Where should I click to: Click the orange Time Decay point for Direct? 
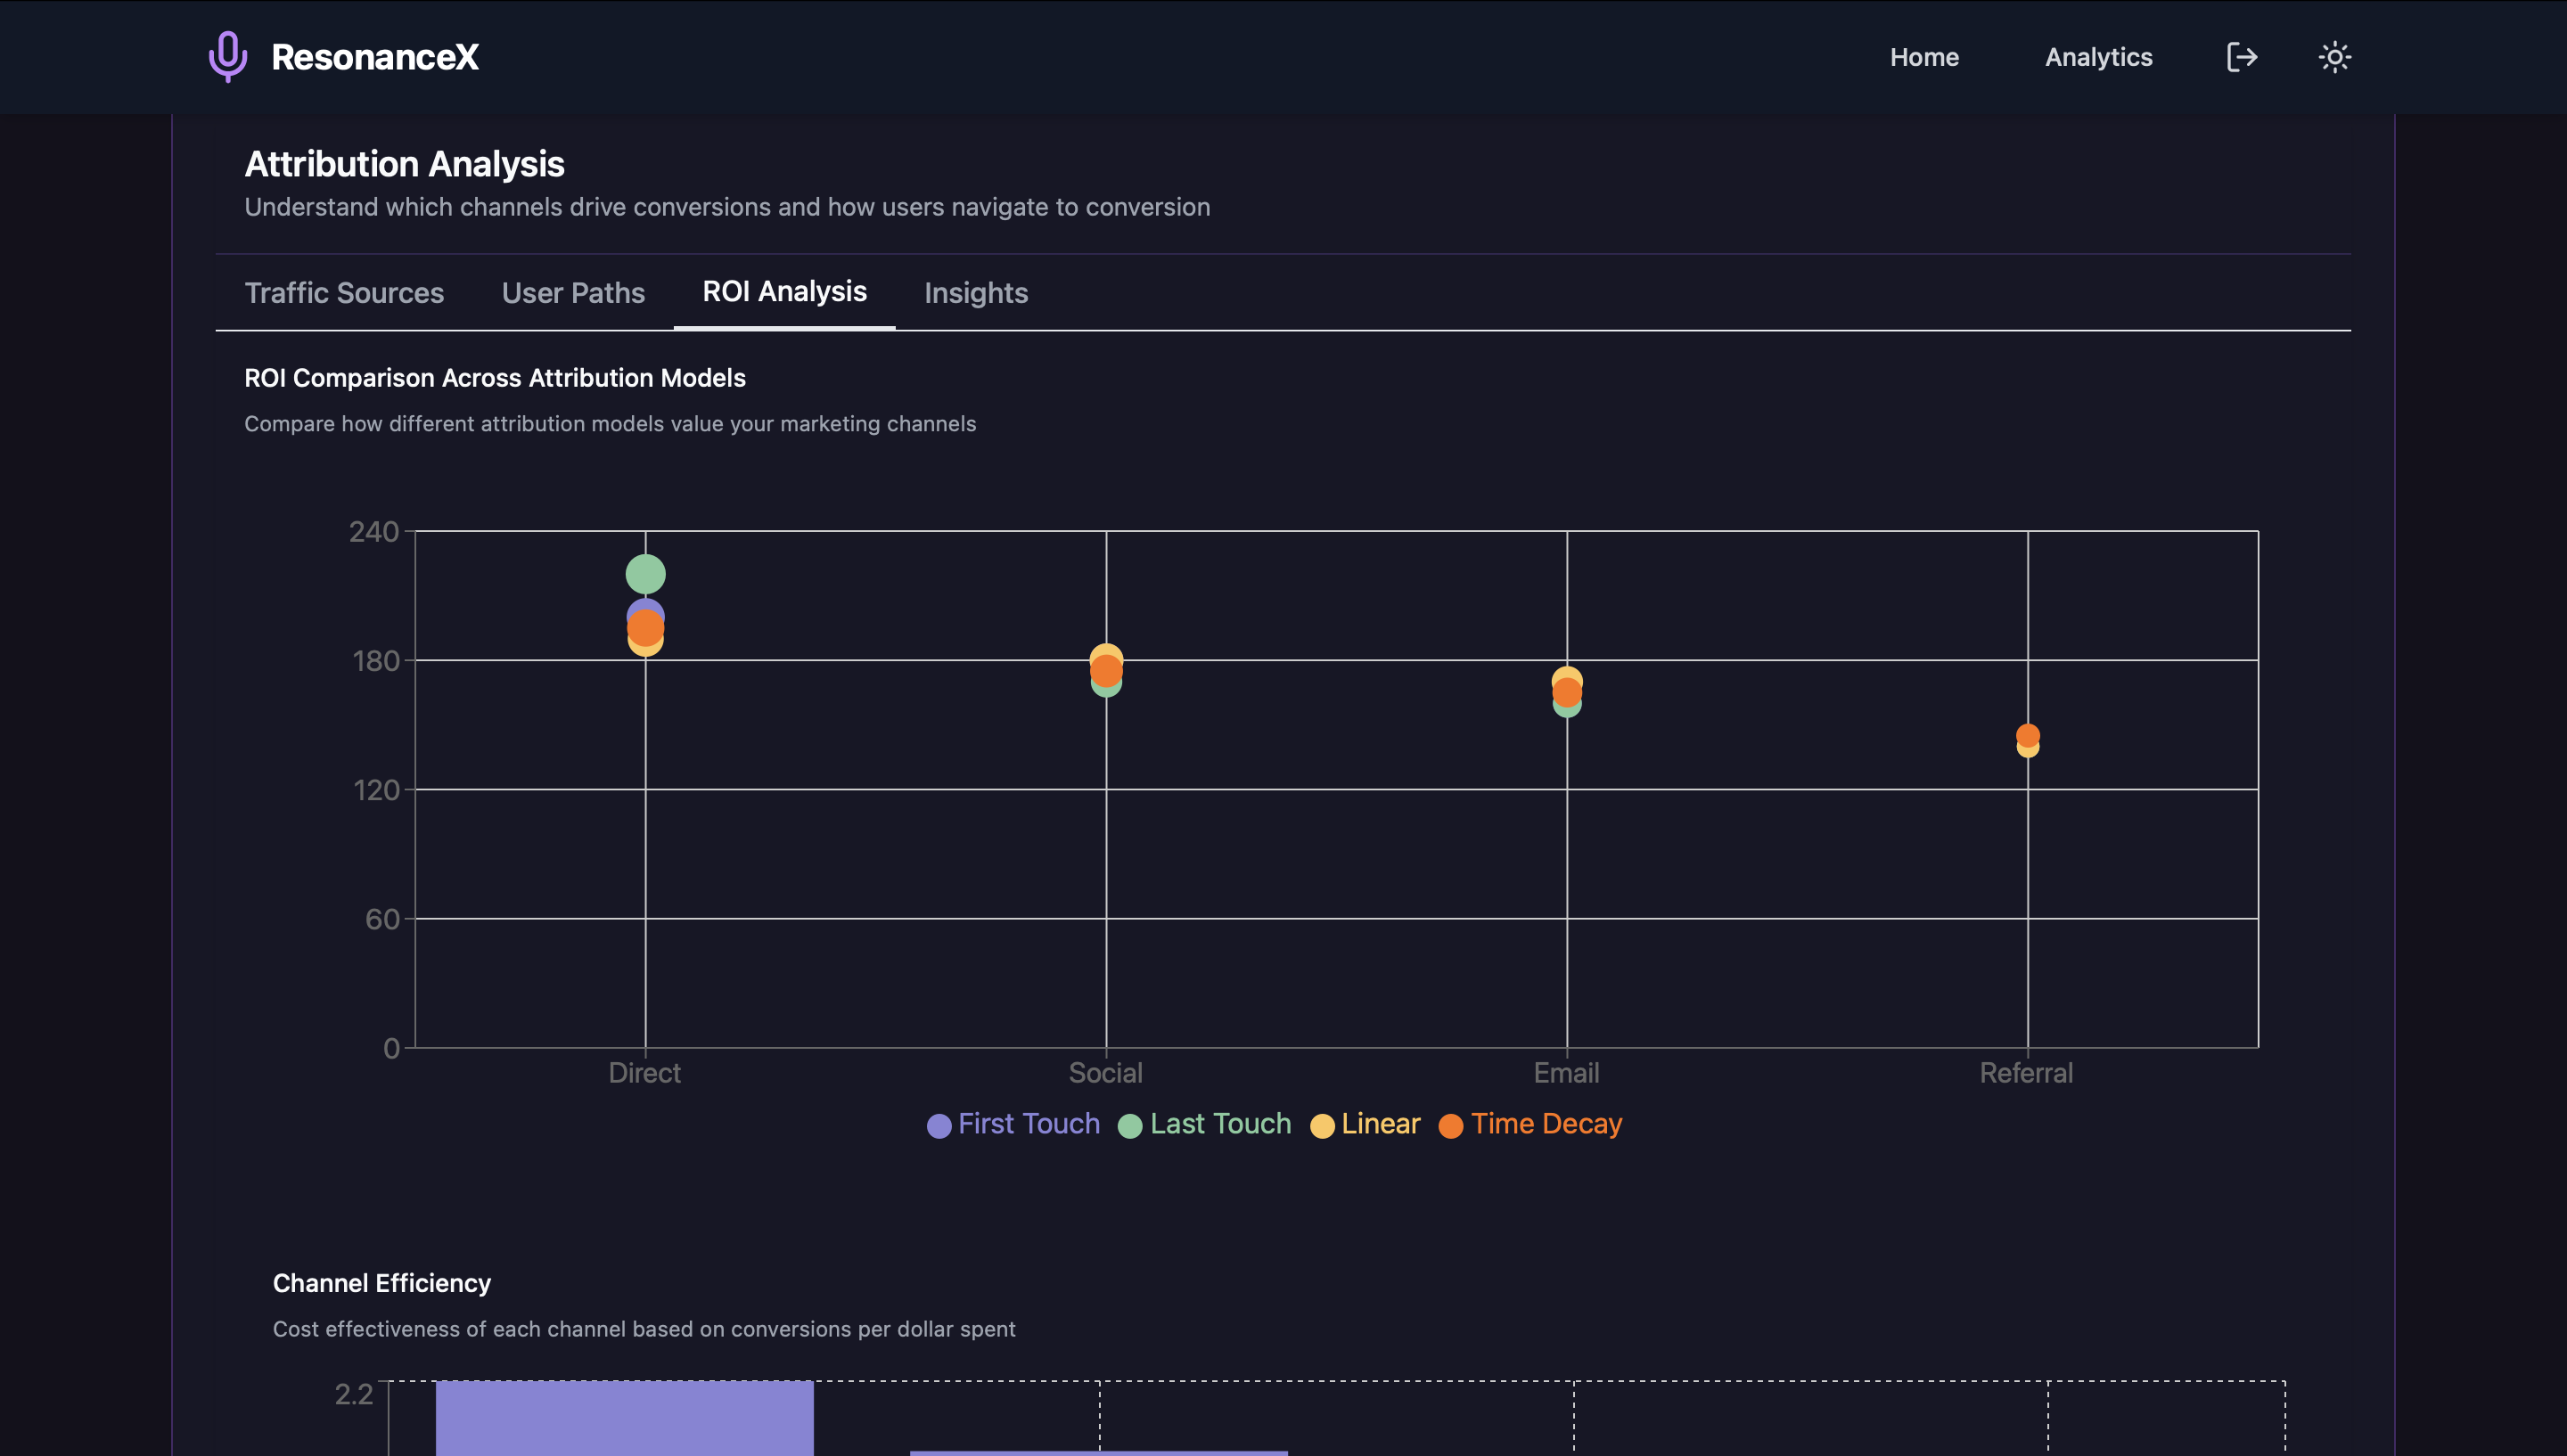click(x=645, y=627)
